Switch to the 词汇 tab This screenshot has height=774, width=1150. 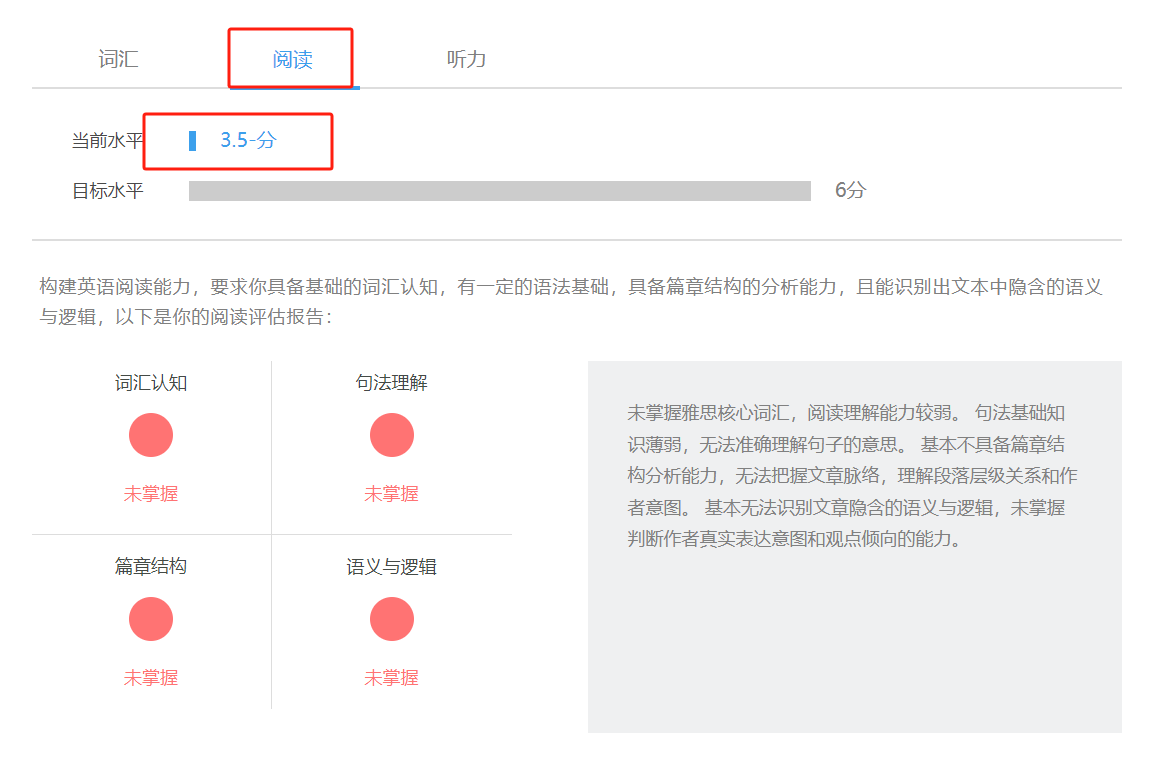(119, 58)
